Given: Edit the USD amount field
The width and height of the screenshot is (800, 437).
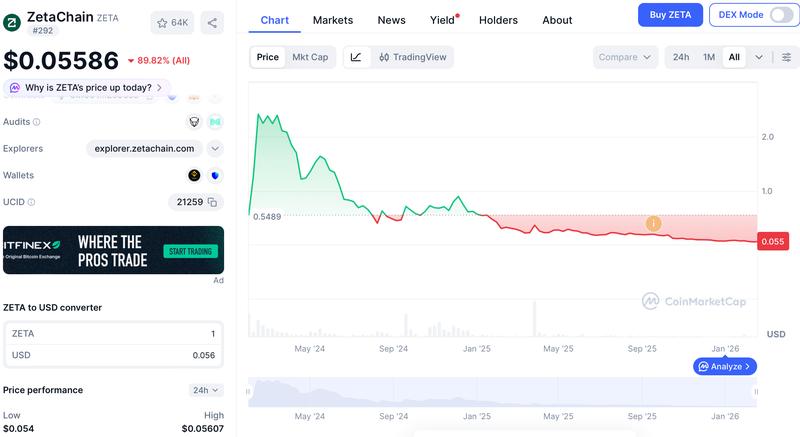Looking at the screenshot, I should tap(113, 355).
